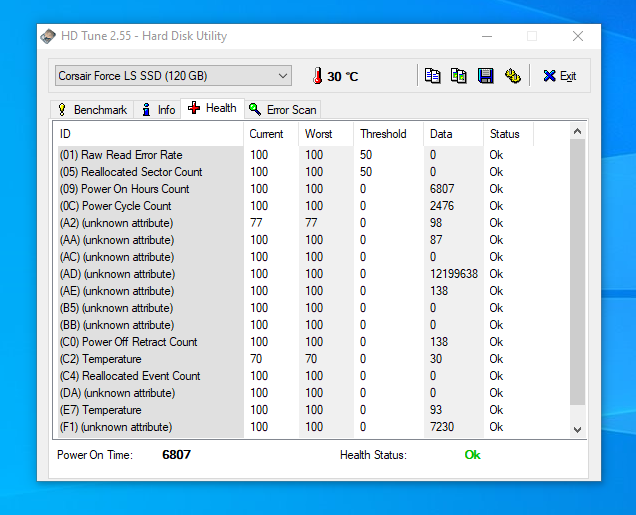The image size is (636, 515).
Task: Open the options wrench icon
Action: (513, 76)
